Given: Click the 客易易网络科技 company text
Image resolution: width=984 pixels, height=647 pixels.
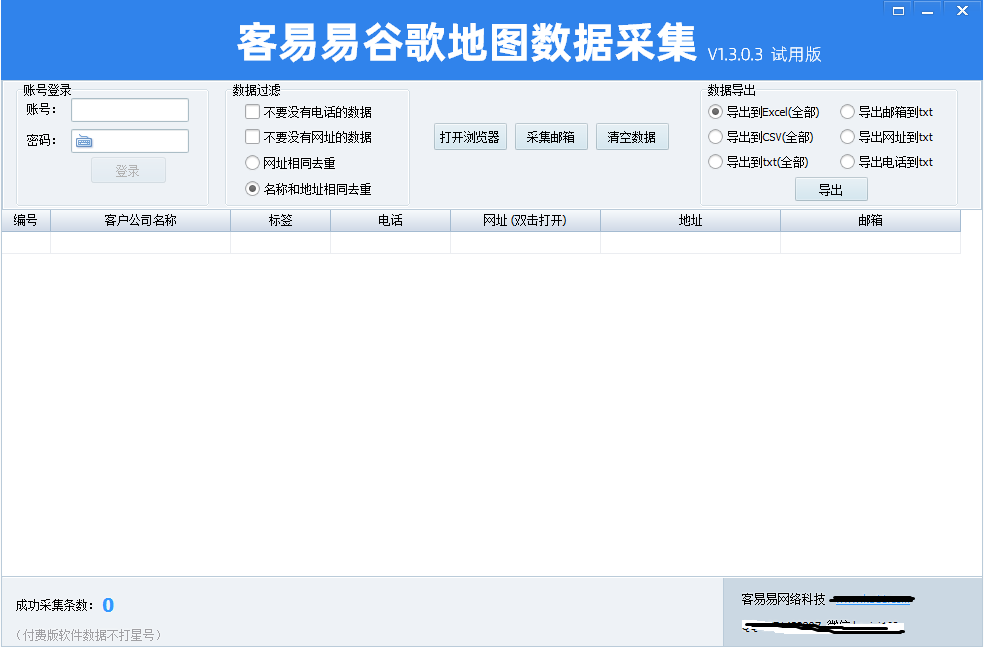Looking at the screenshot, I should 783,599.
